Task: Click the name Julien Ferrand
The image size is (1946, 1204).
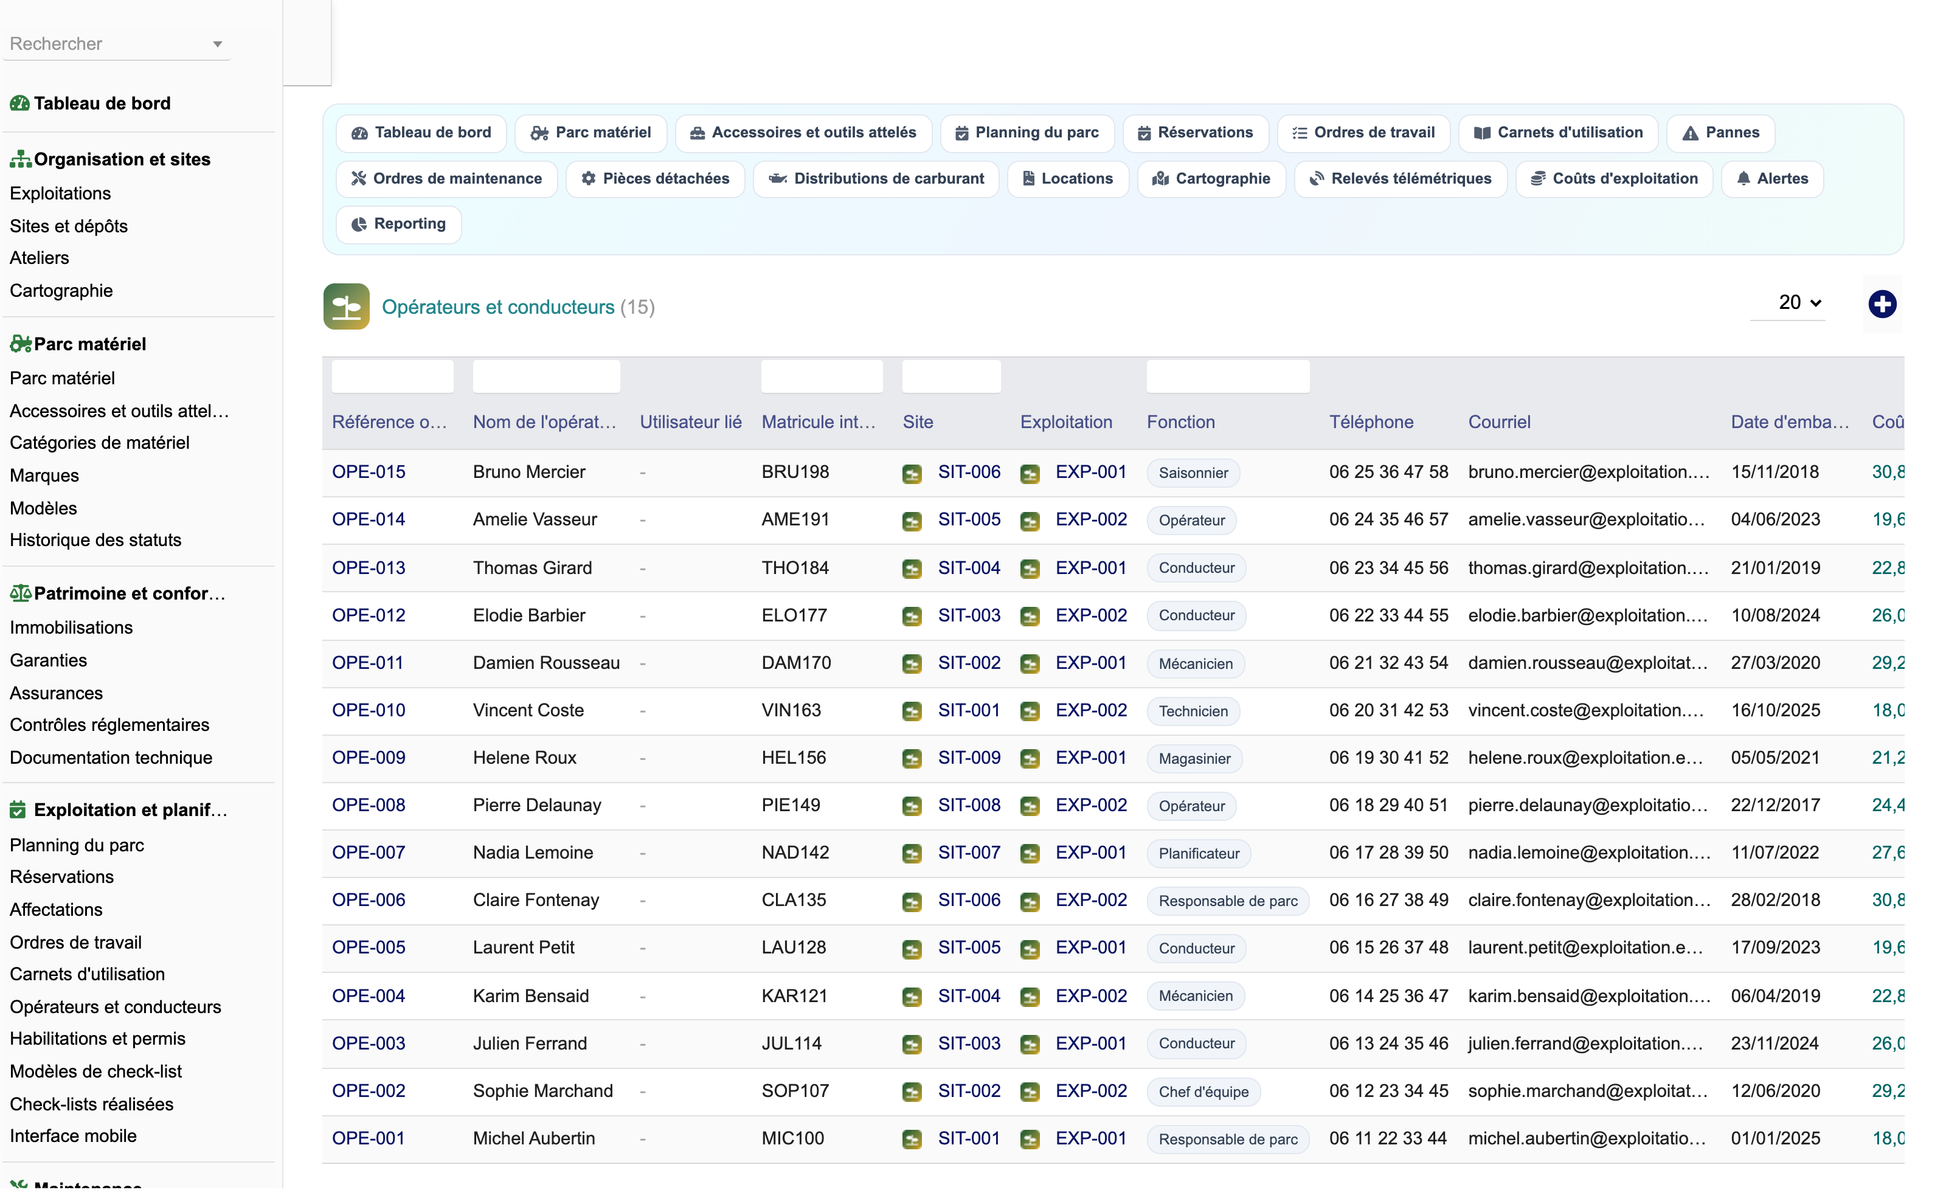Action: click(530, 1043)
